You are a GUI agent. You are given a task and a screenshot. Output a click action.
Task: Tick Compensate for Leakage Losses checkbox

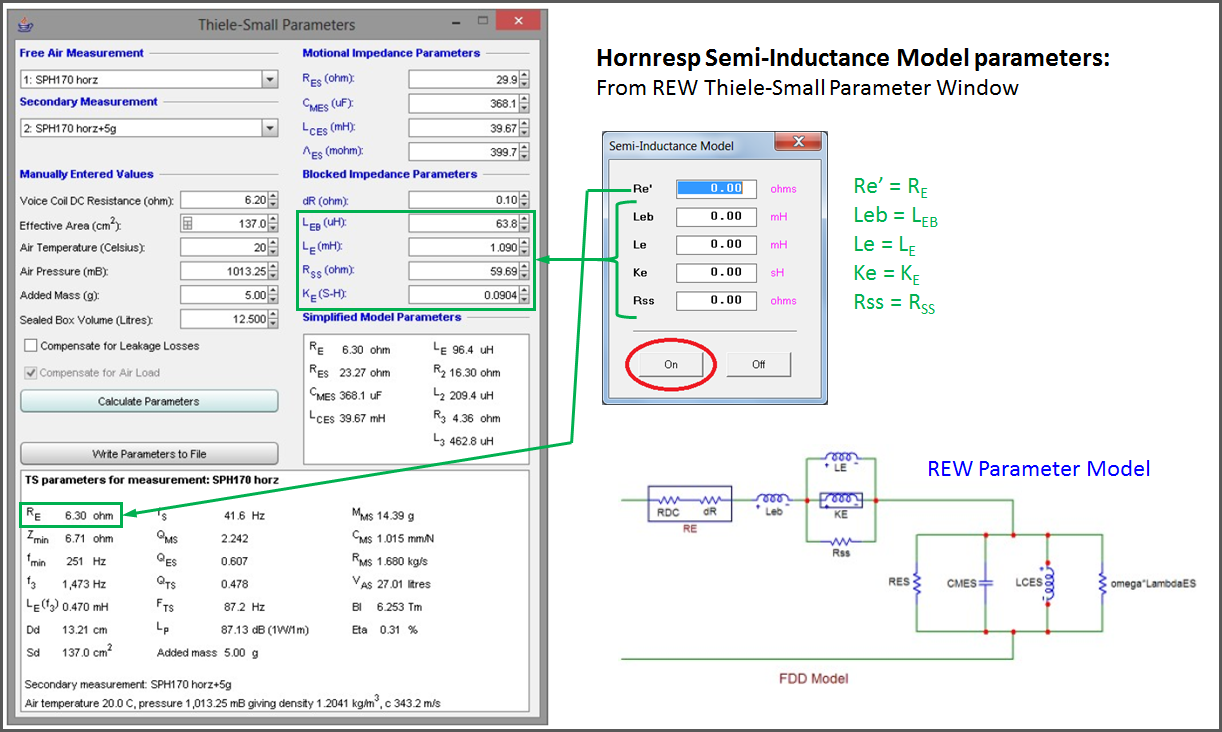pos(31,346)
